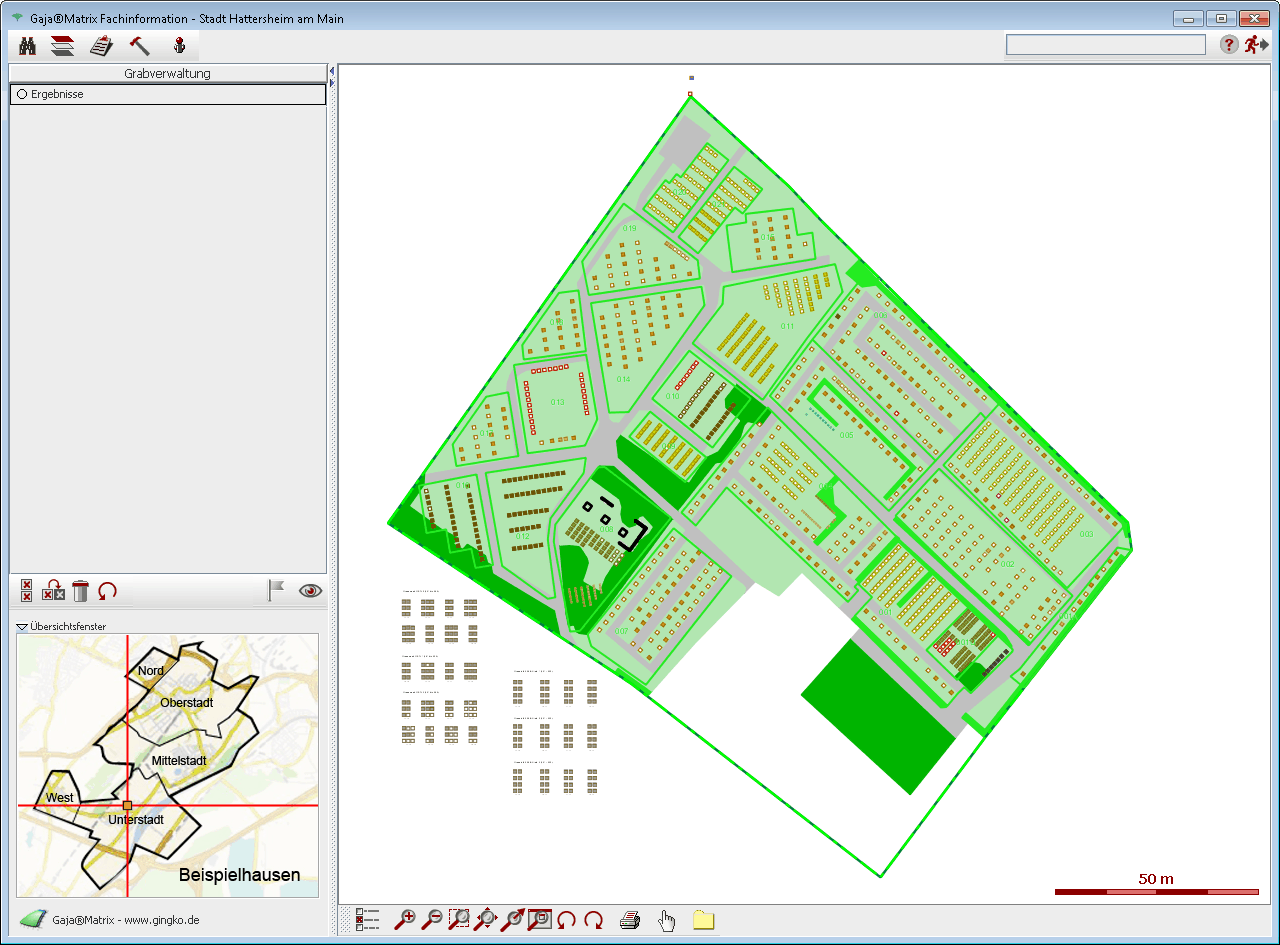Click the trash can delete icon

(x=81, y=591)
